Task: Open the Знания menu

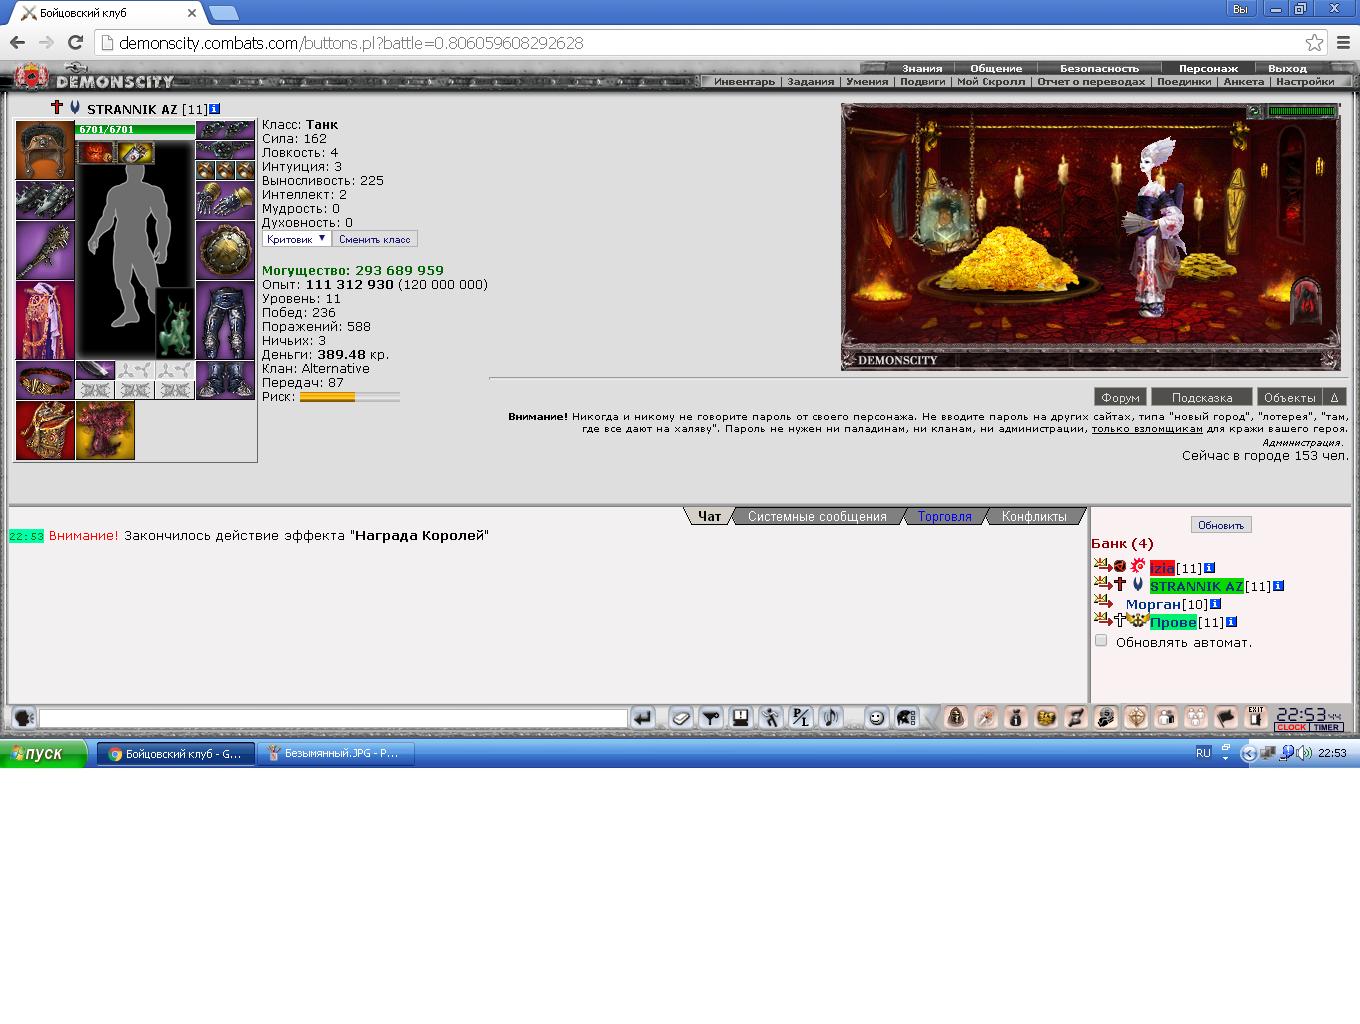Action: click(x=922, y=69)
